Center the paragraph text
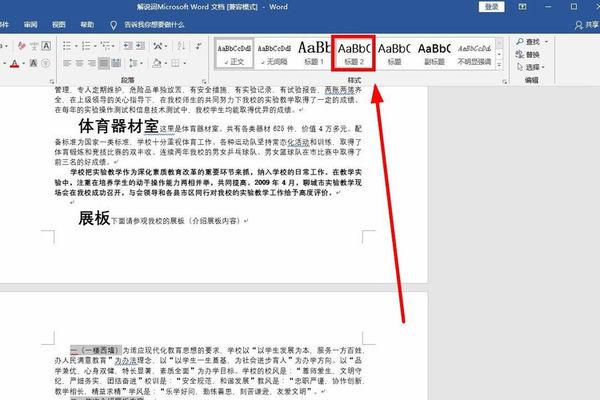600x400 pixels. tap(79, 63)
